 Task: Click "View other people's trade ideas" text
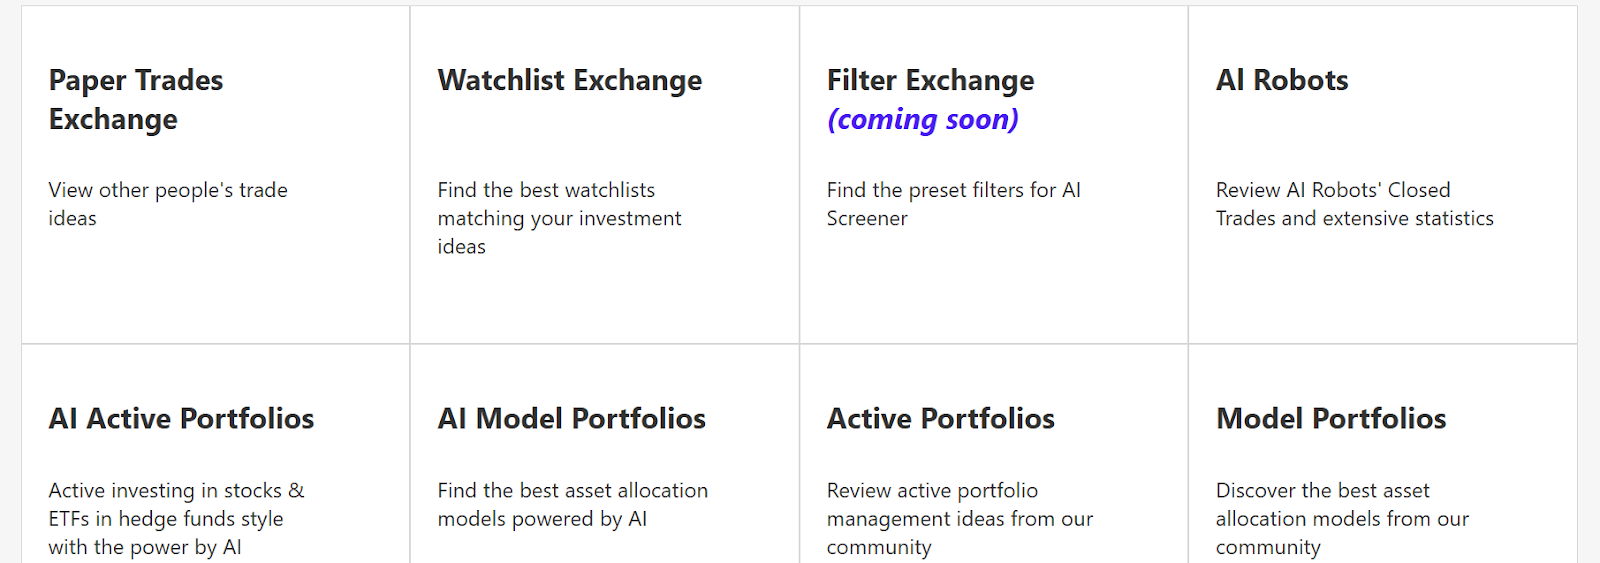(x=167, y=204)
